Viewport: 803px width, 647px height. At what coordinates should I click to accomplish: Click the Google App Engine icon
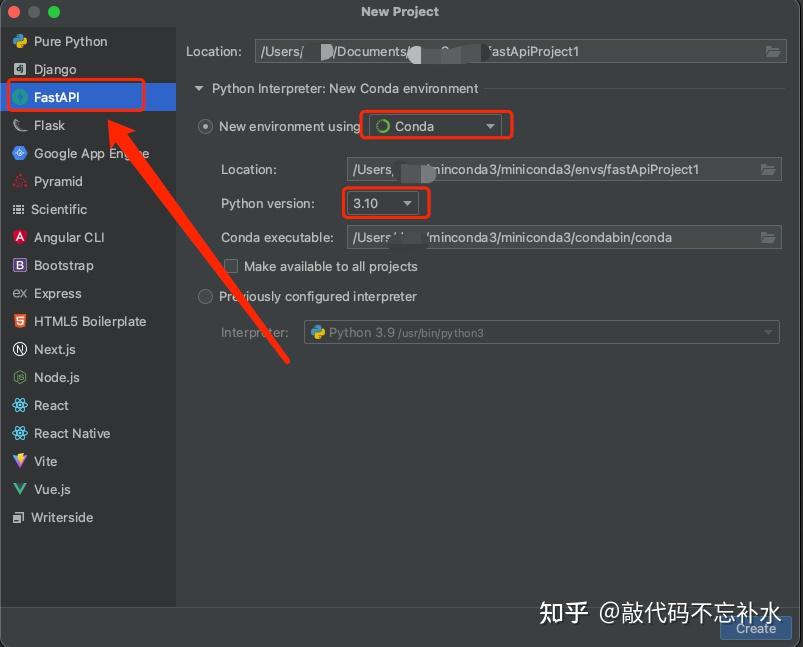pos(19,153)
